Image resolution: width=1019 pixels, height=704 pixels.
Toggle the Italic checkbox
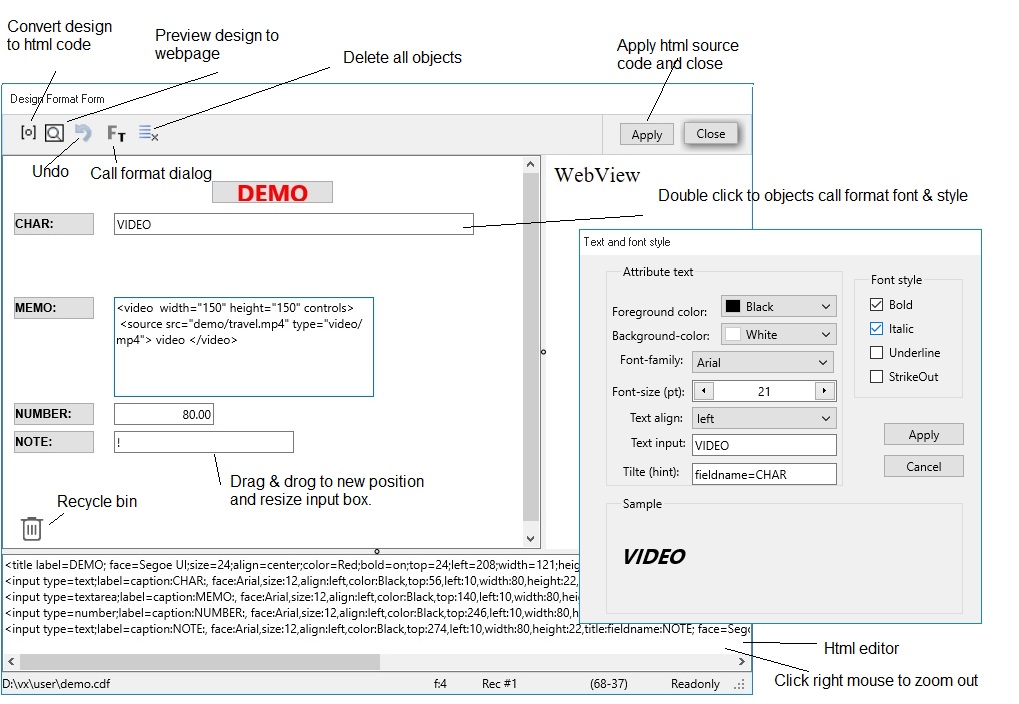[877, 329]
